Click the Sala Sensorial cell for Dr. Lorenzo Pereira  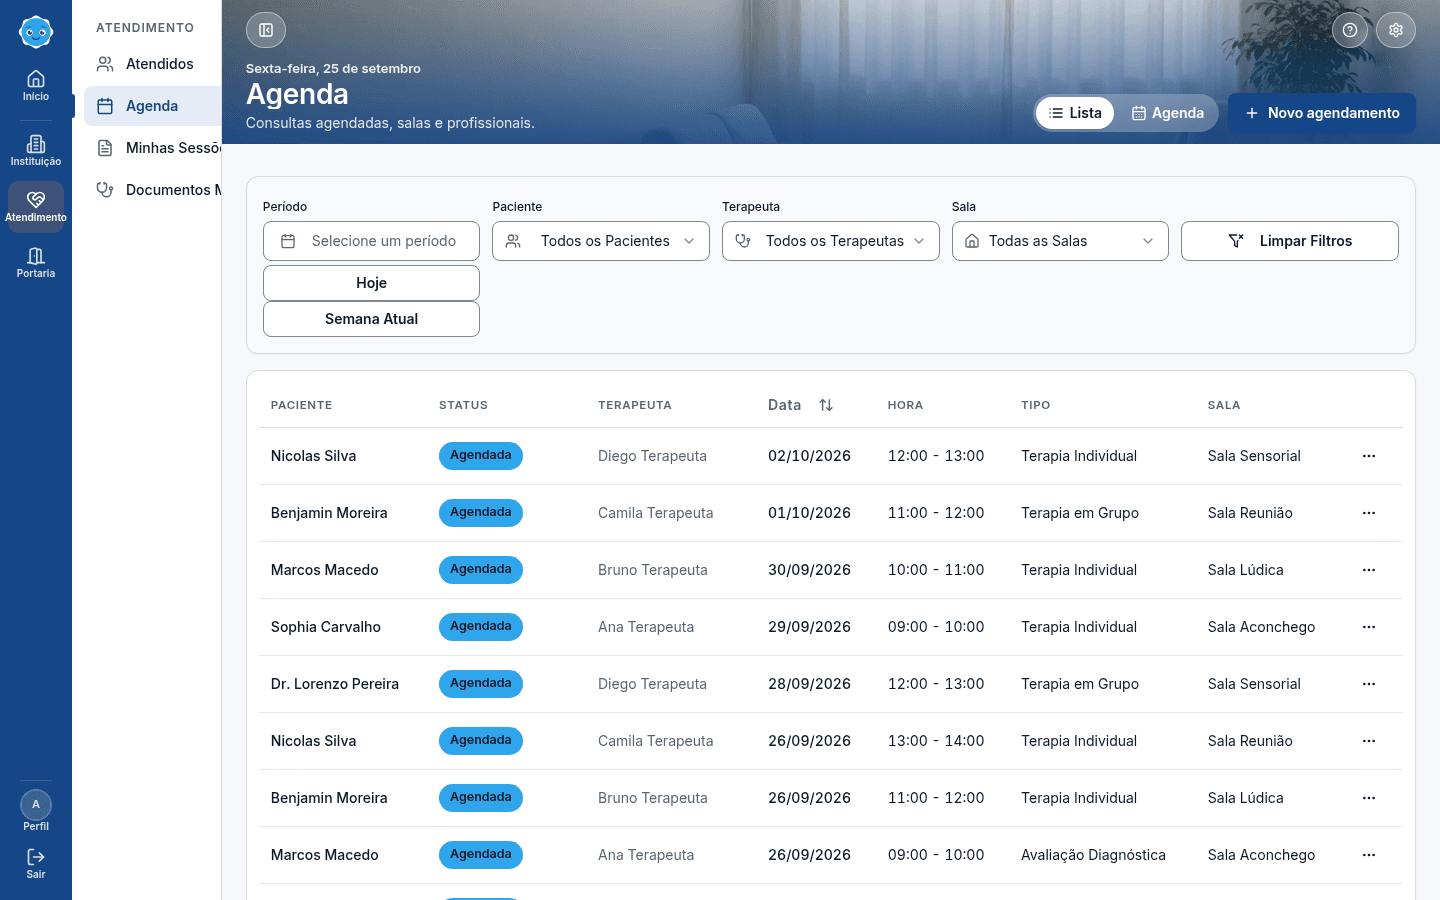1254,684
